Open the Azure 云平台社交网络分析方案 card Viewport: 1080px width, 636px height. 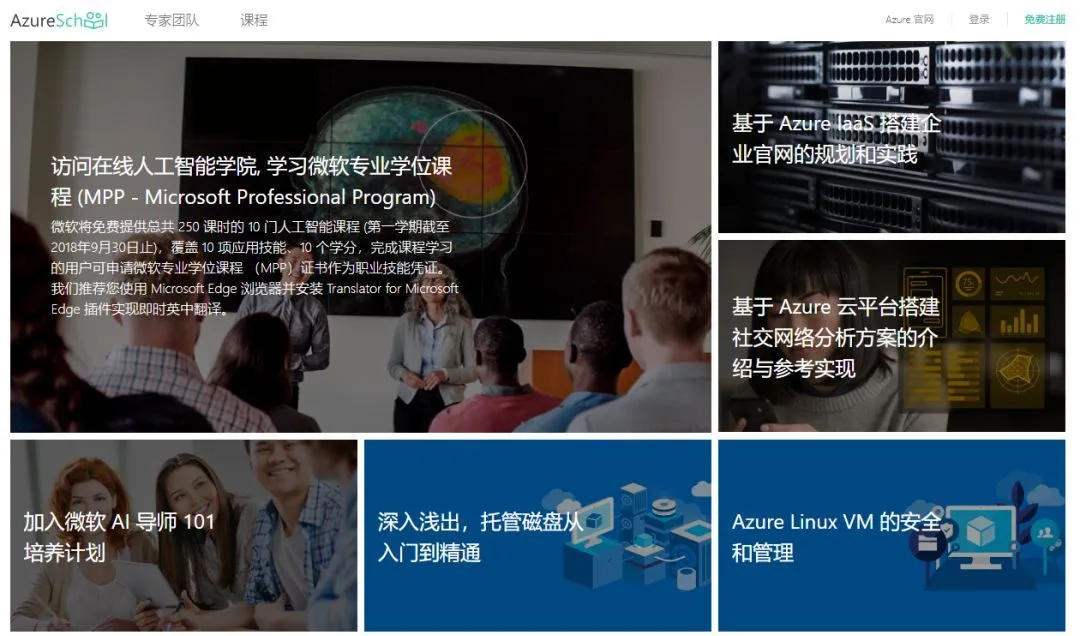coord(891,336)
